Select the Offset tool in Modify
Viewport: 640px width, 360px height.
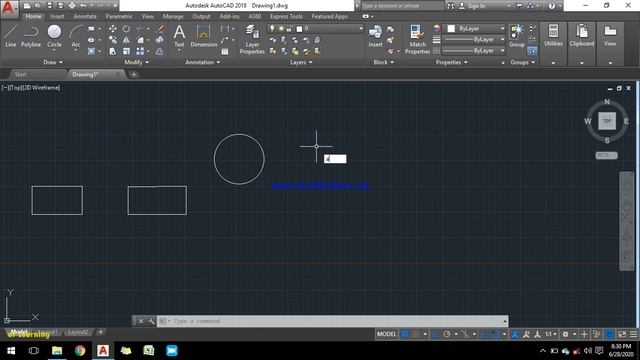click(x=160, y=51)
